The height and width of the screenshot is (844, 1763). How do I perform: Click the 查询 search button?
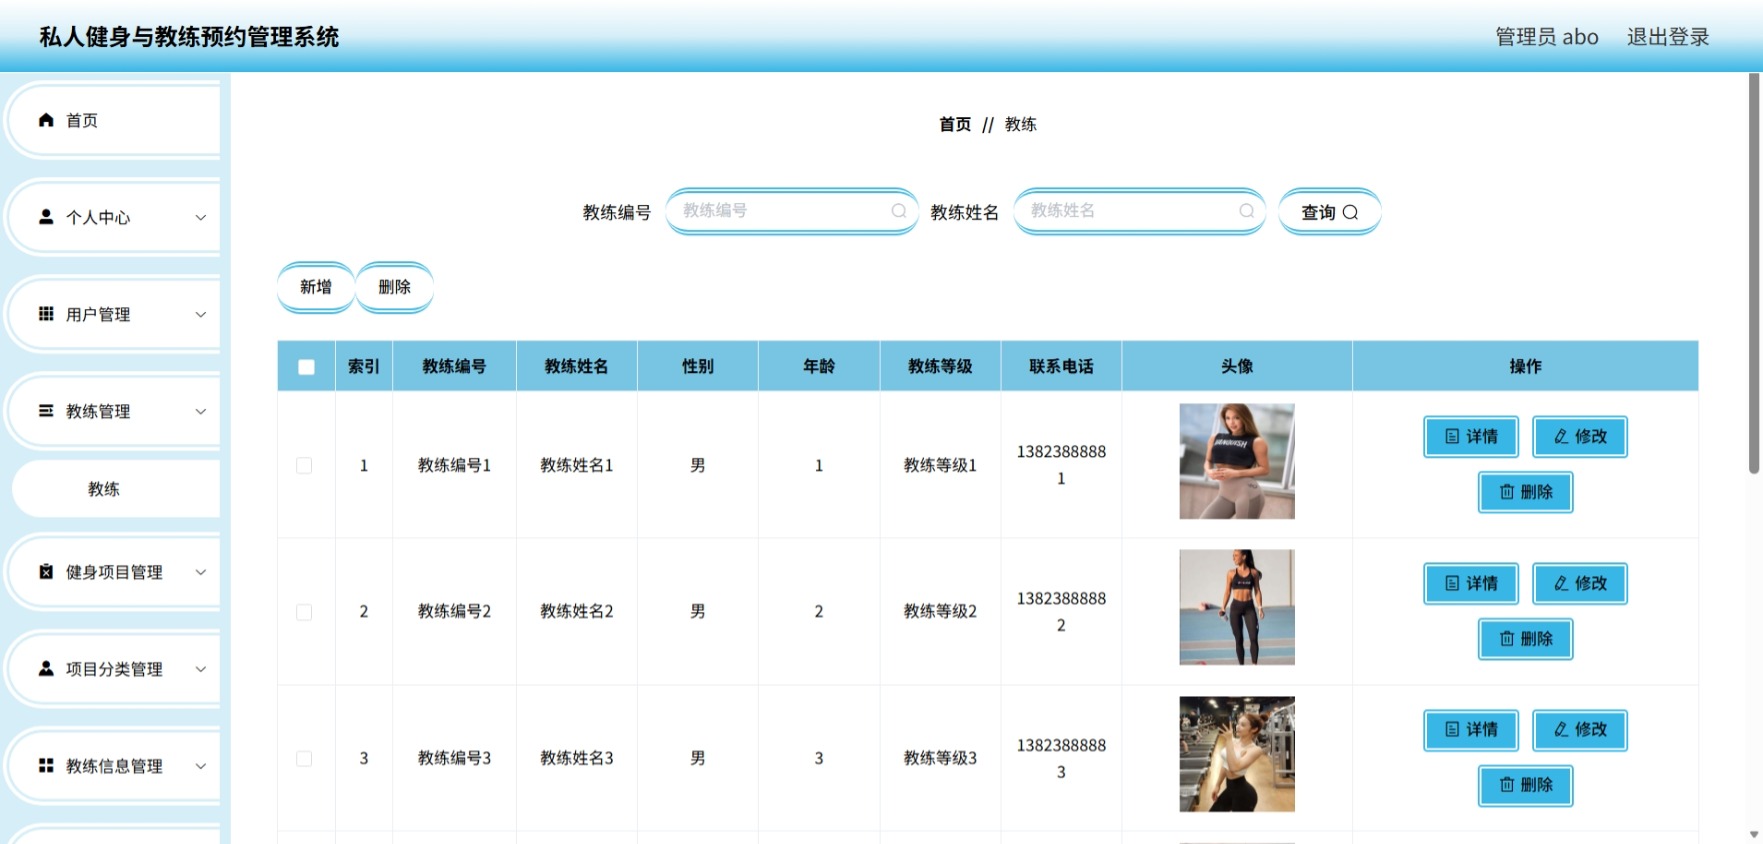(1330, 212)
